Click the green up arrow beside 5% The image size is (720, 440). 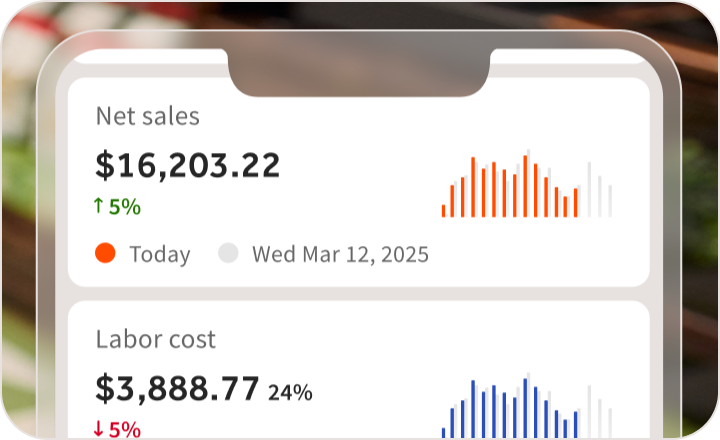pos(98,205)
